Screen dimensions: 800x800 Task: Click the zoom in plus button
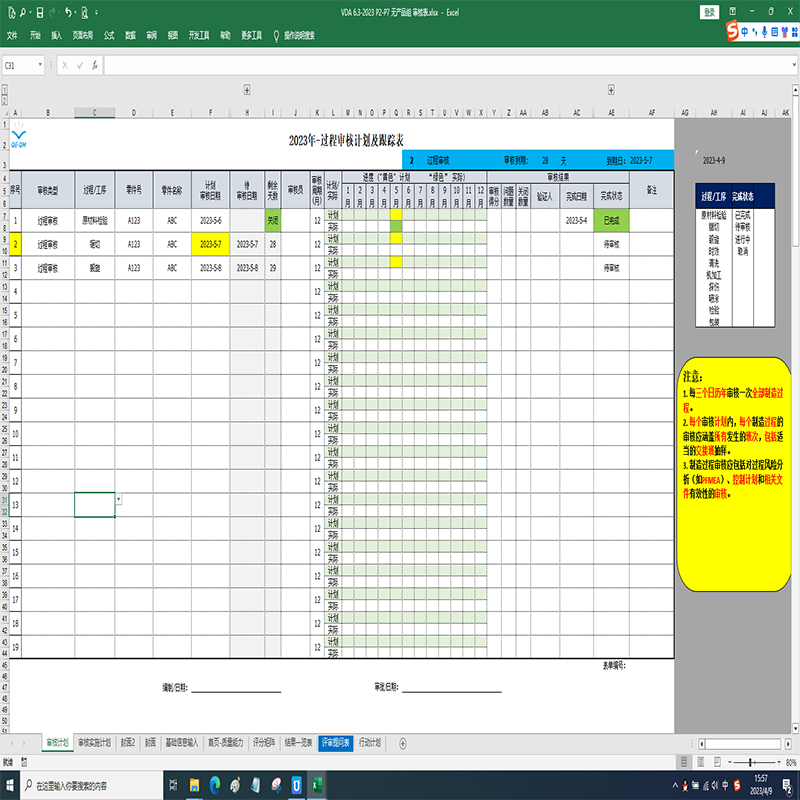[x=779, y=762]
